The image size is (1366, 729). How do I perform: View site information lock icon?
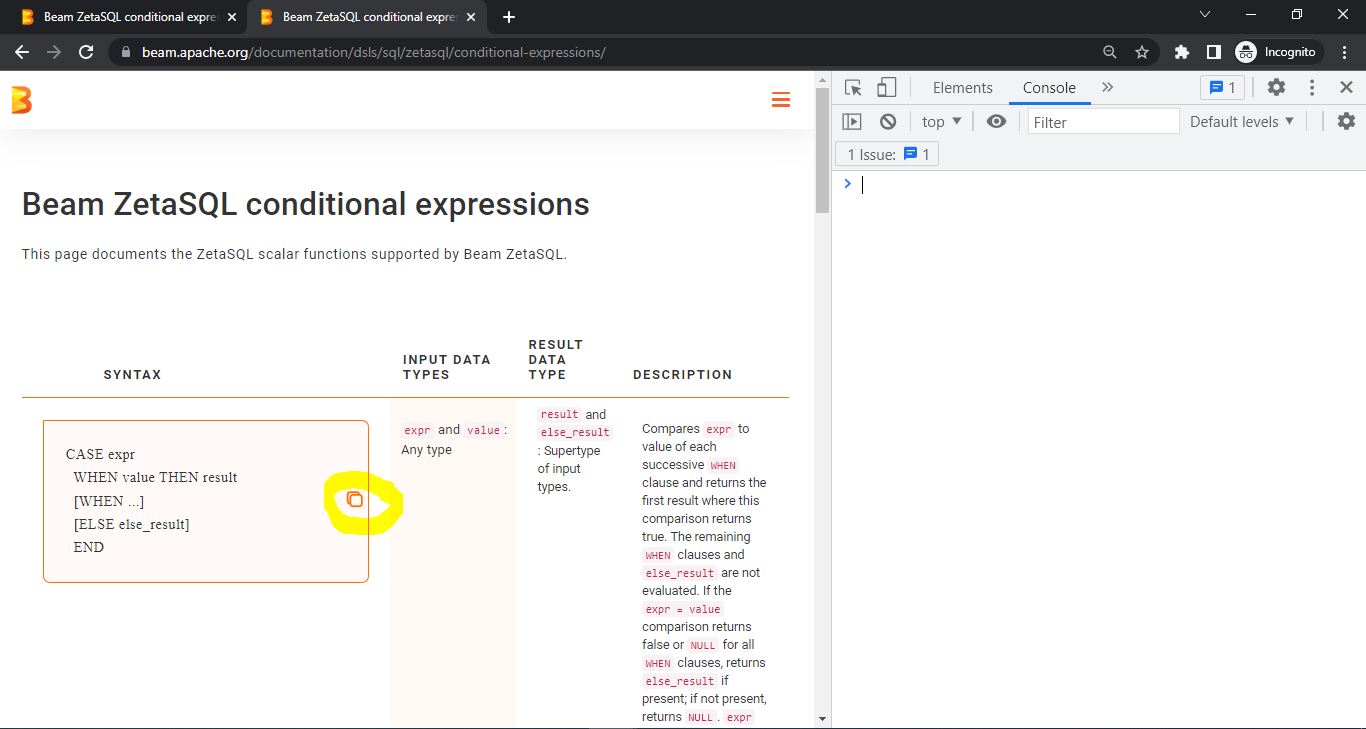(x=125, y=52)
